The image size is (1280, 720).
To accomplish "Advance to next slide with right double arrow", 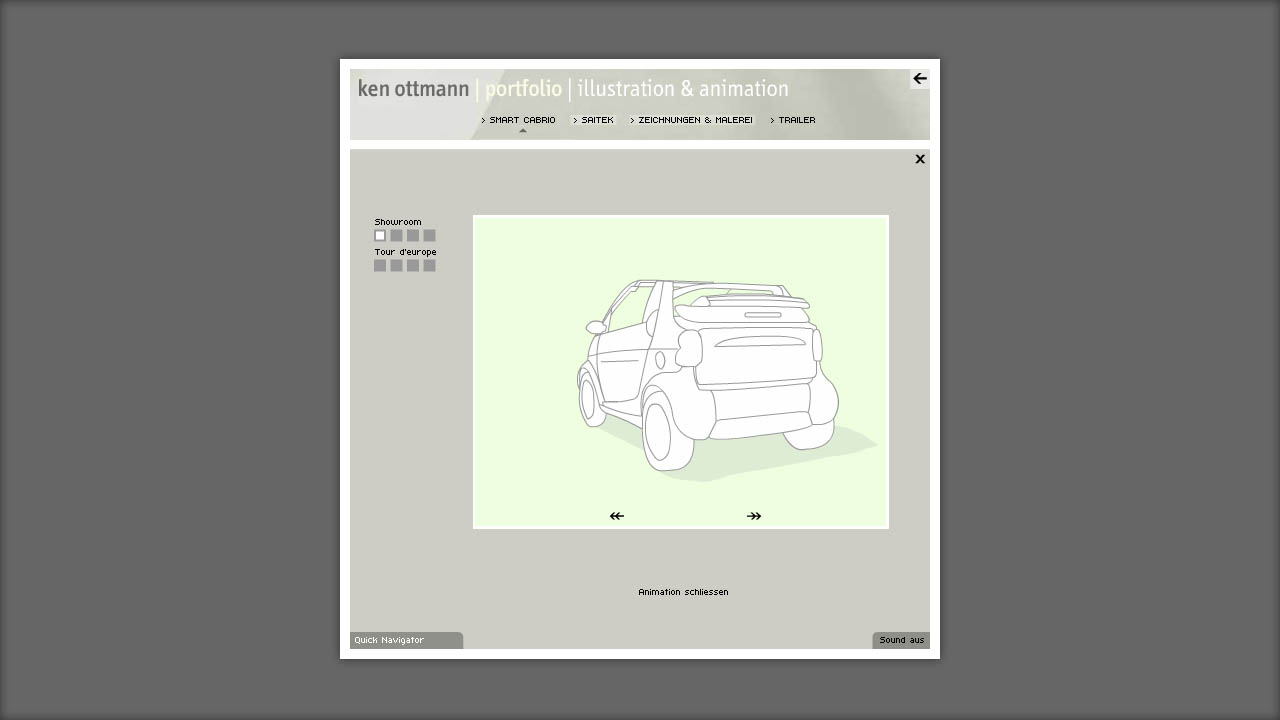I will click(754, 516).
